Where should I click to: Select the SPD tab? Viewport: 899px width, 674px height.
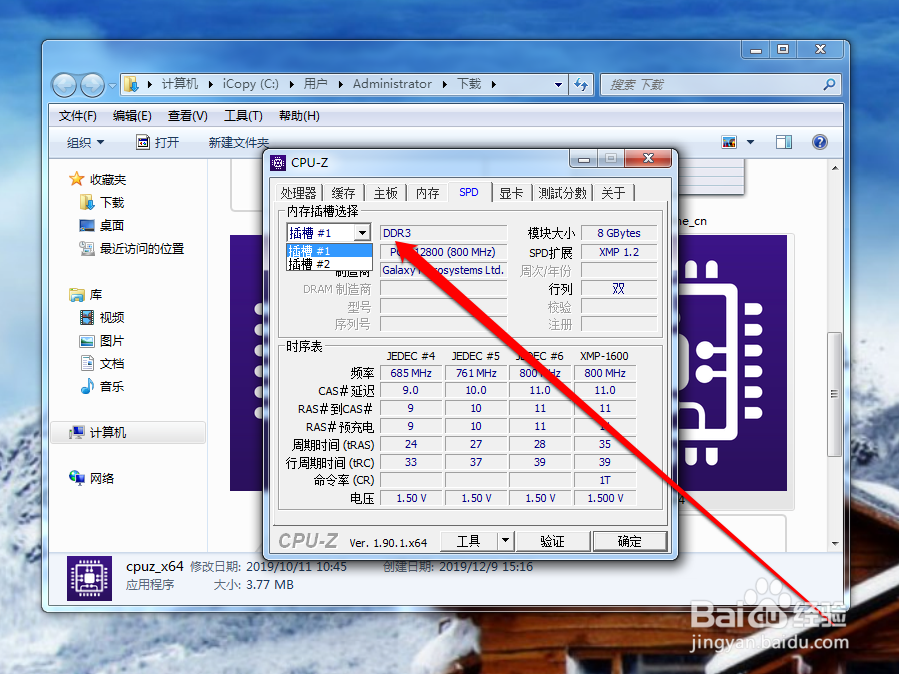469,192
